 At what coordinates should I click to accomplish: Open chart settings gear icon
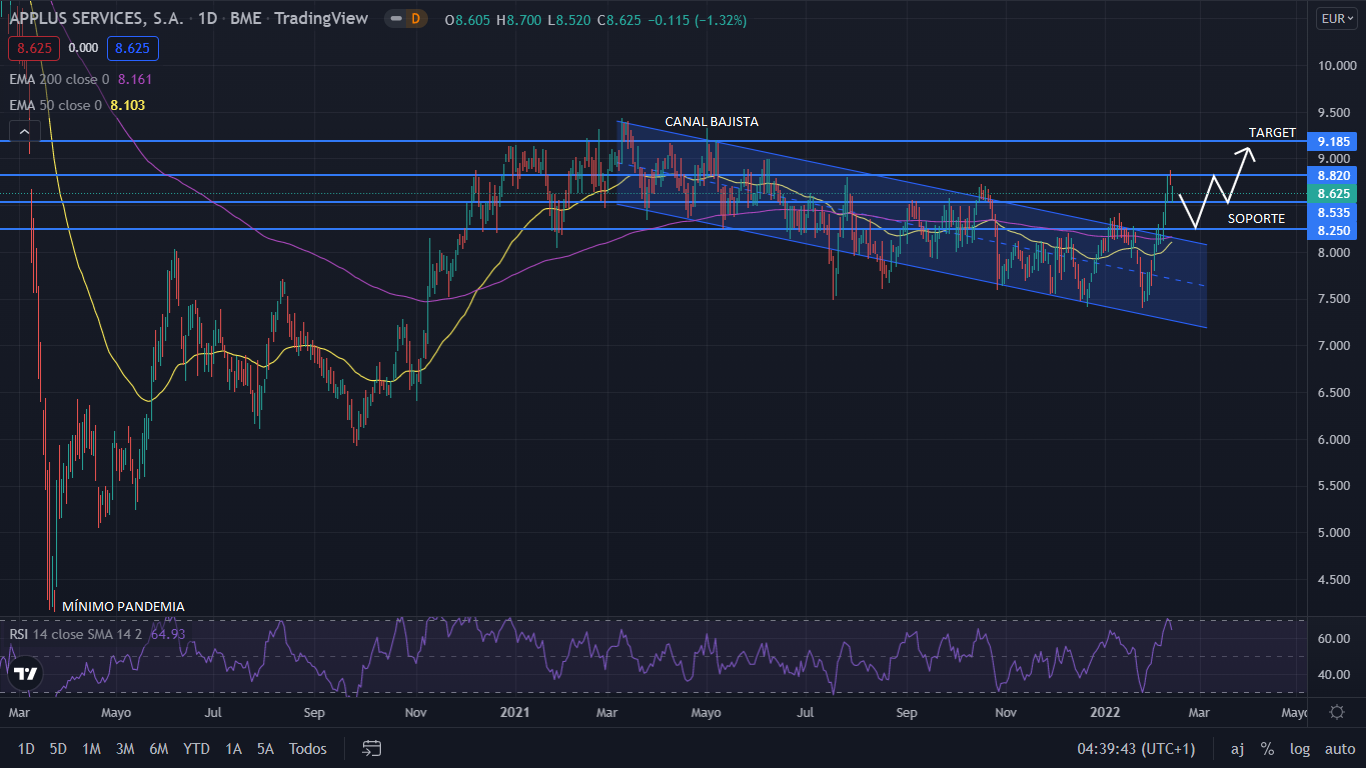[x=1336, y=712]
